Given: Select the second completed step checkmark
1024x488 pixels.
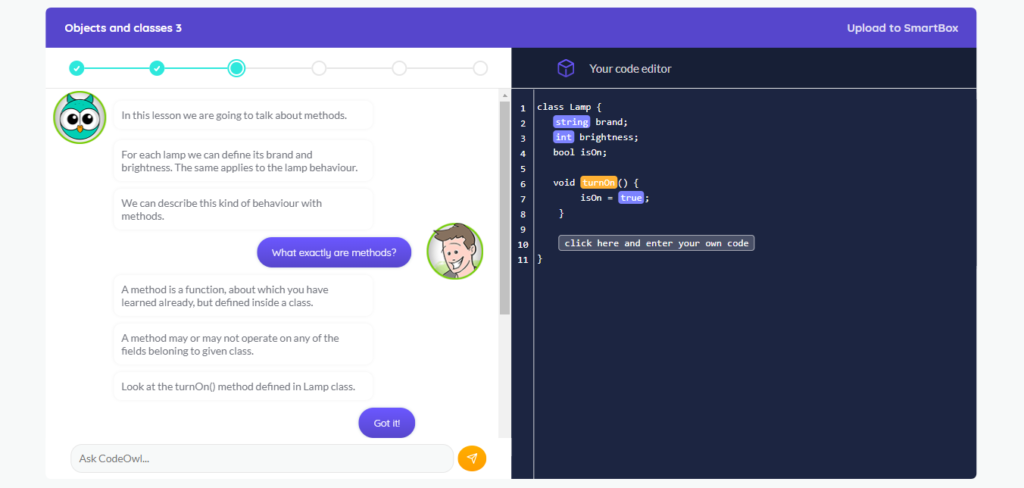Looking at the screenshot, I should (x=157, y=68).
